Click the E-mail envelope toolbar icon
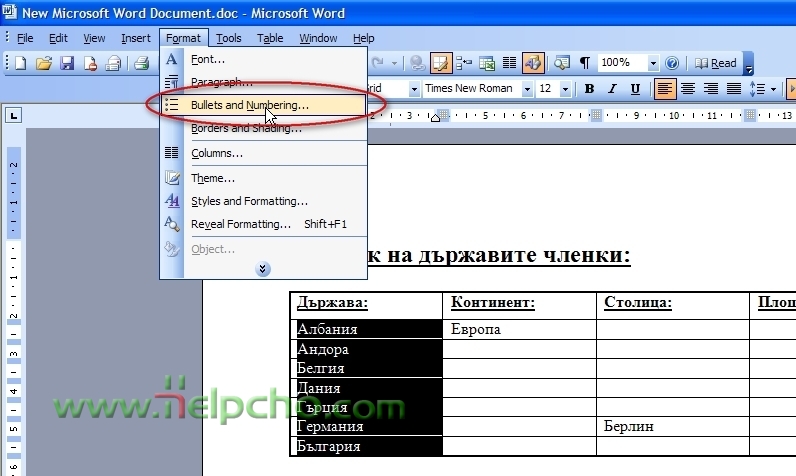 click(x=113, y=63)
